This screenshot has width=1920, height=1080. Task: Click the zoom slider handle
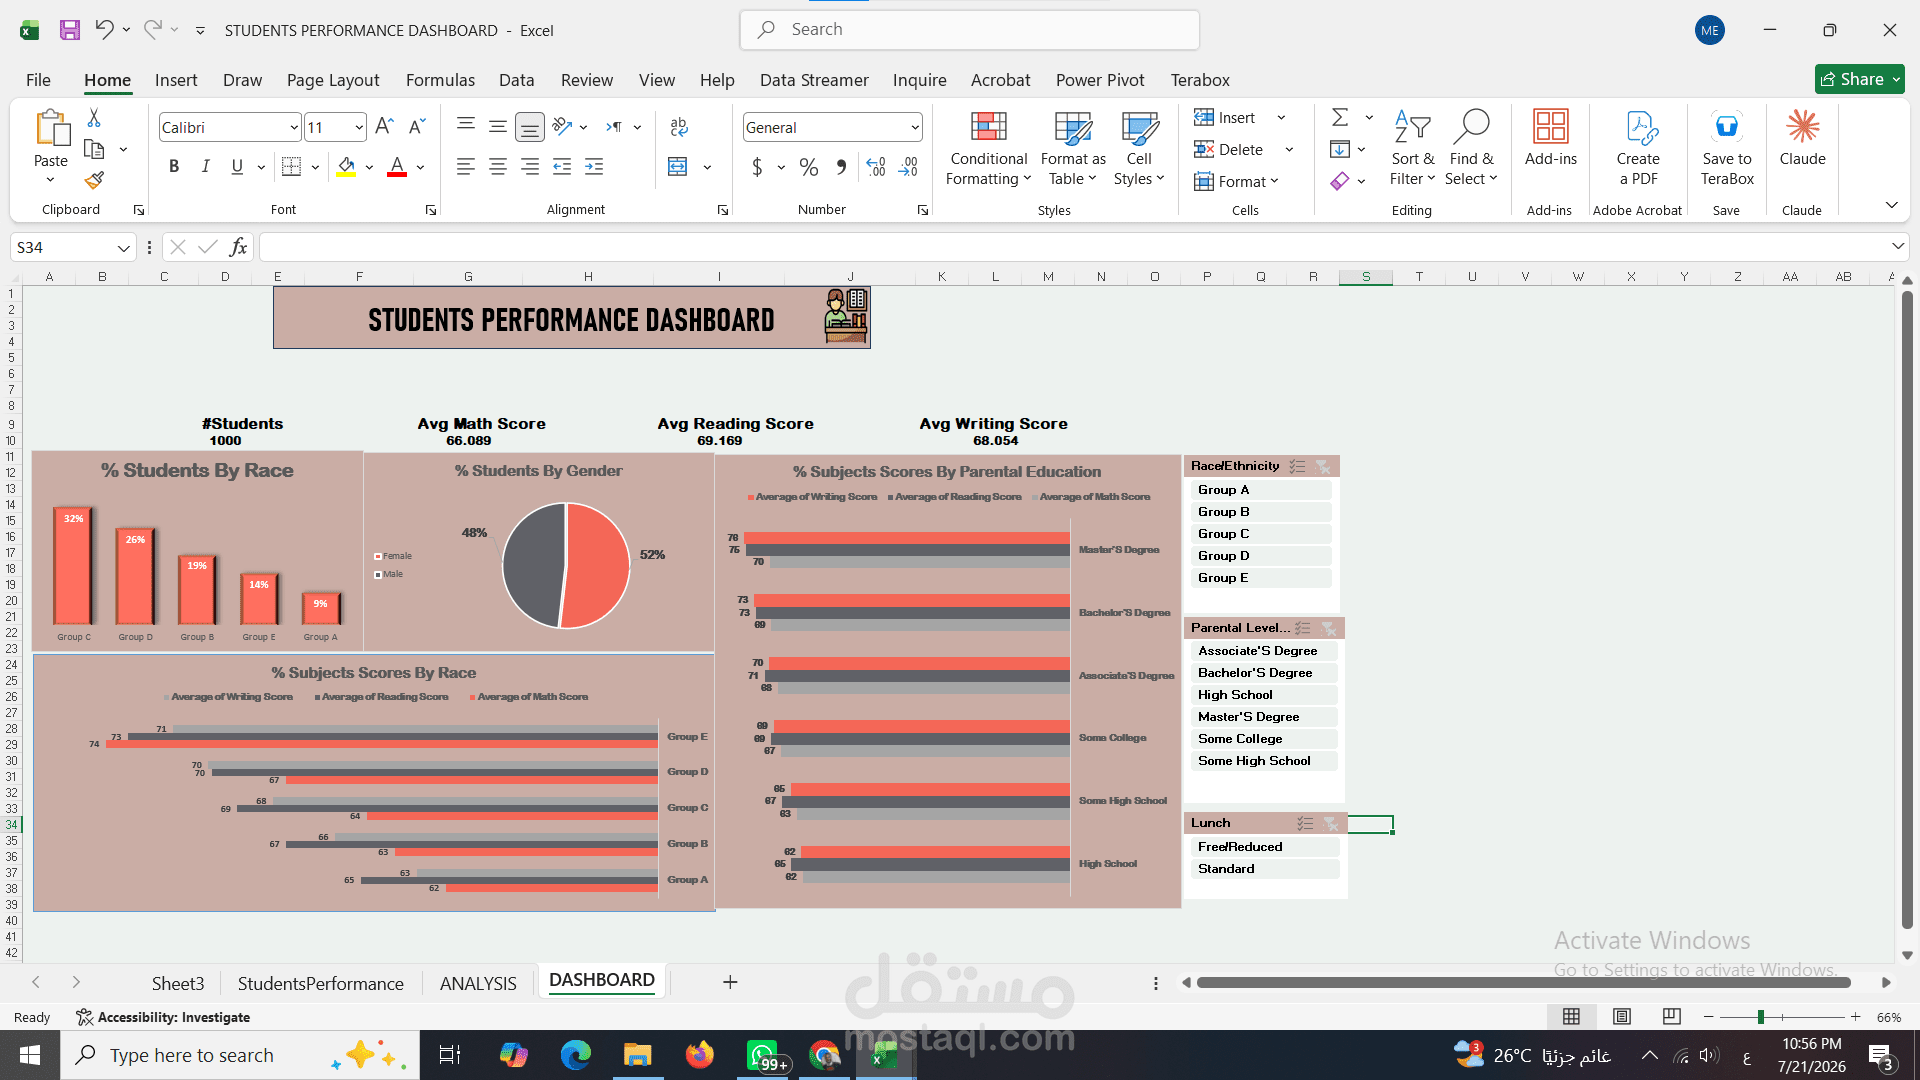click(1760, 1017)
